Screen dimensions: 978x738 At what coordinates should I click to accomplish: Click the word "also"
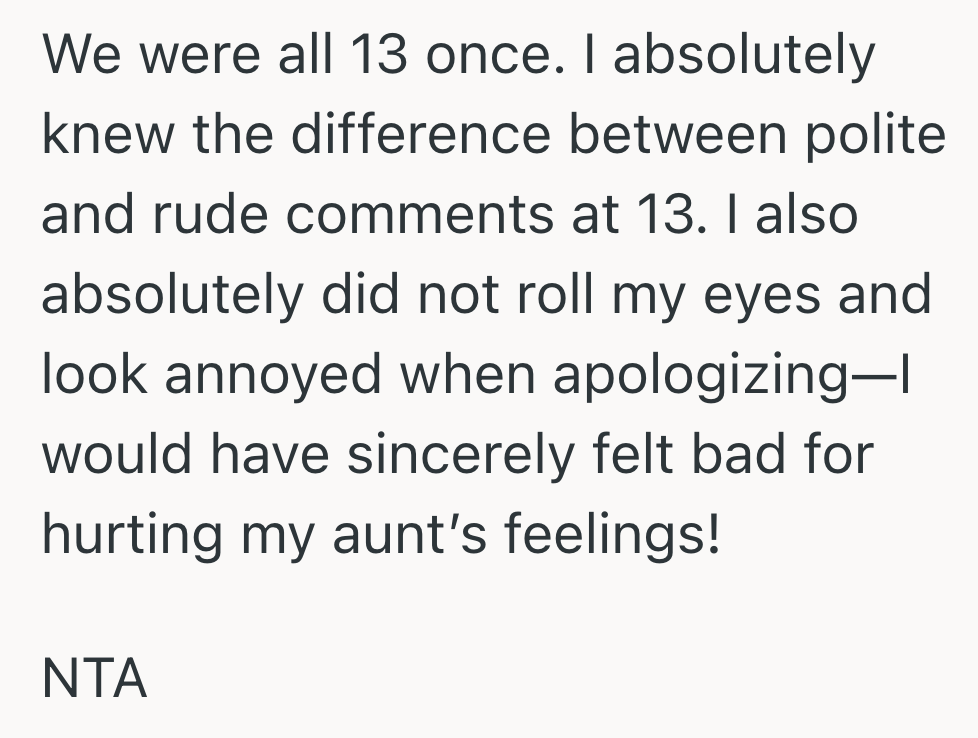tap(806, 214)
